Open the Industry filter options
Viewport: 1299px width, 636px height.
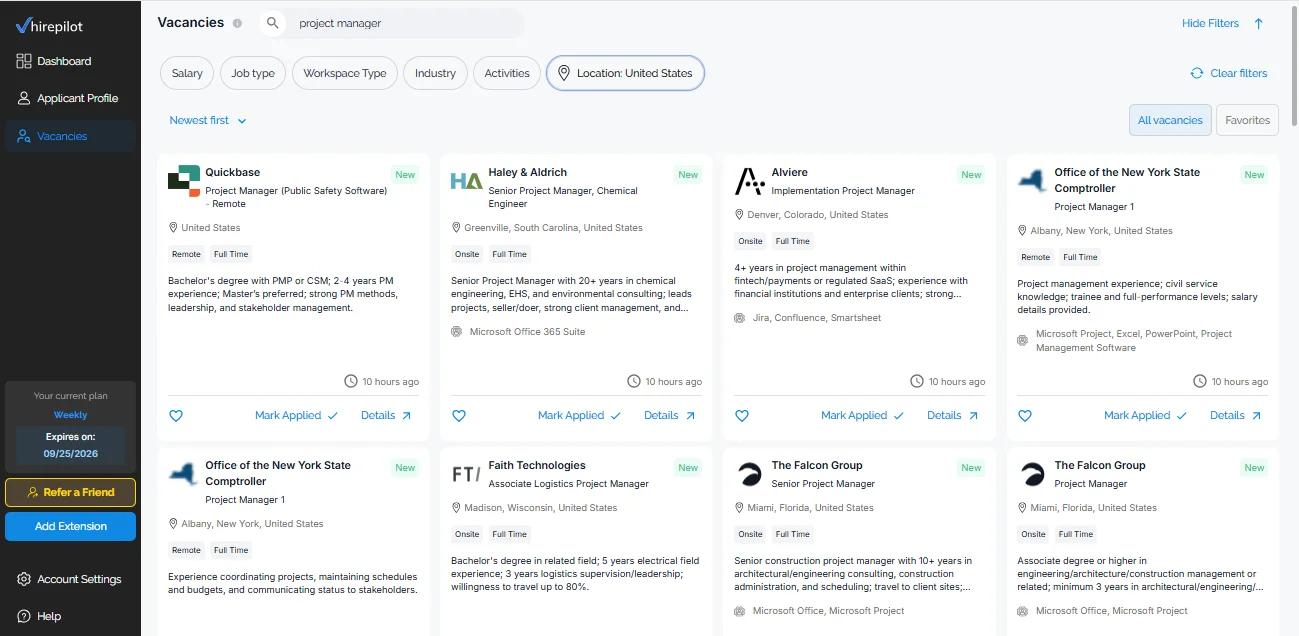435,72
